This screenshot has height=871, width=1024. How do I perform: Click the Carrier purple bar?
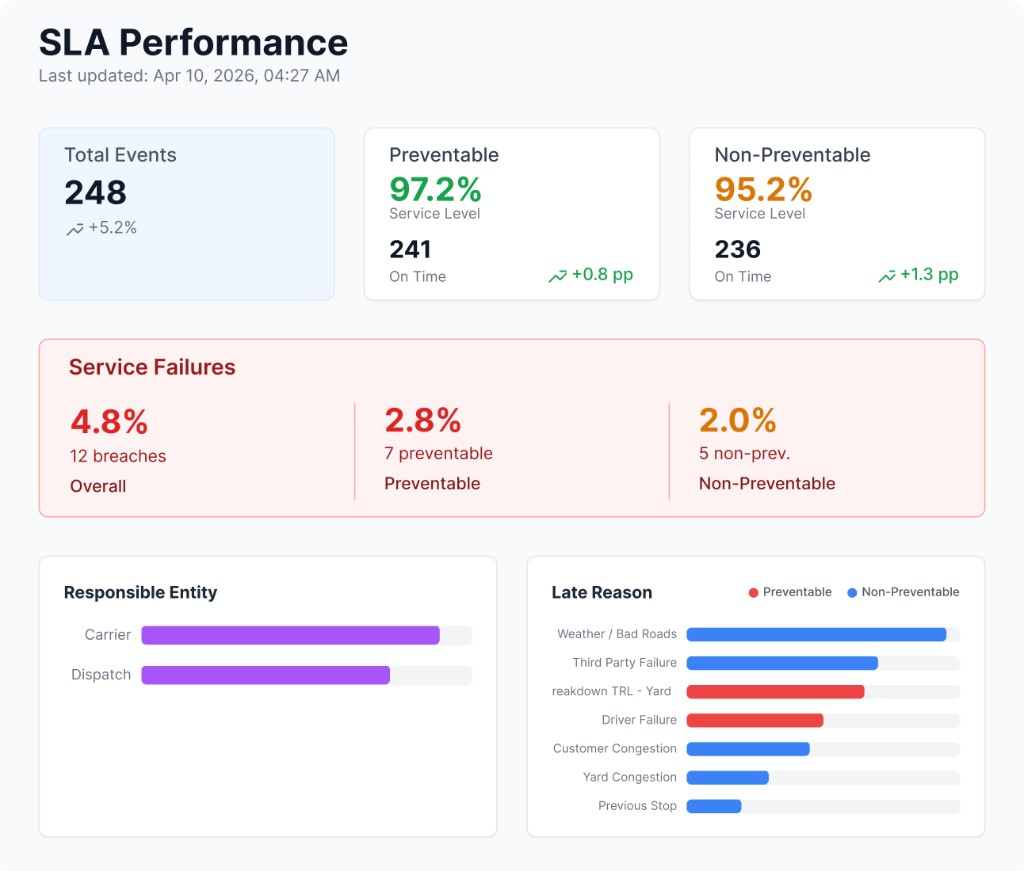point(290,635)
